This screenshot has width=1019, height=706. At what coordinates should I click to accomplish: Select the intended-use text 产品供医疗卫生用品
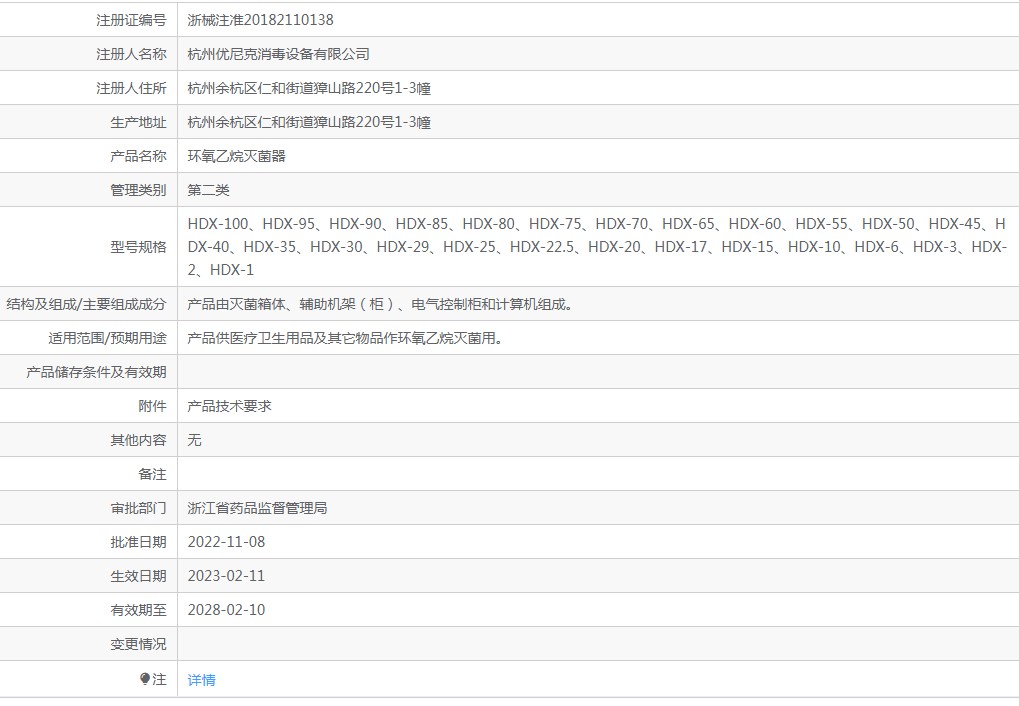pyautogui.click(x=345, y=338)
